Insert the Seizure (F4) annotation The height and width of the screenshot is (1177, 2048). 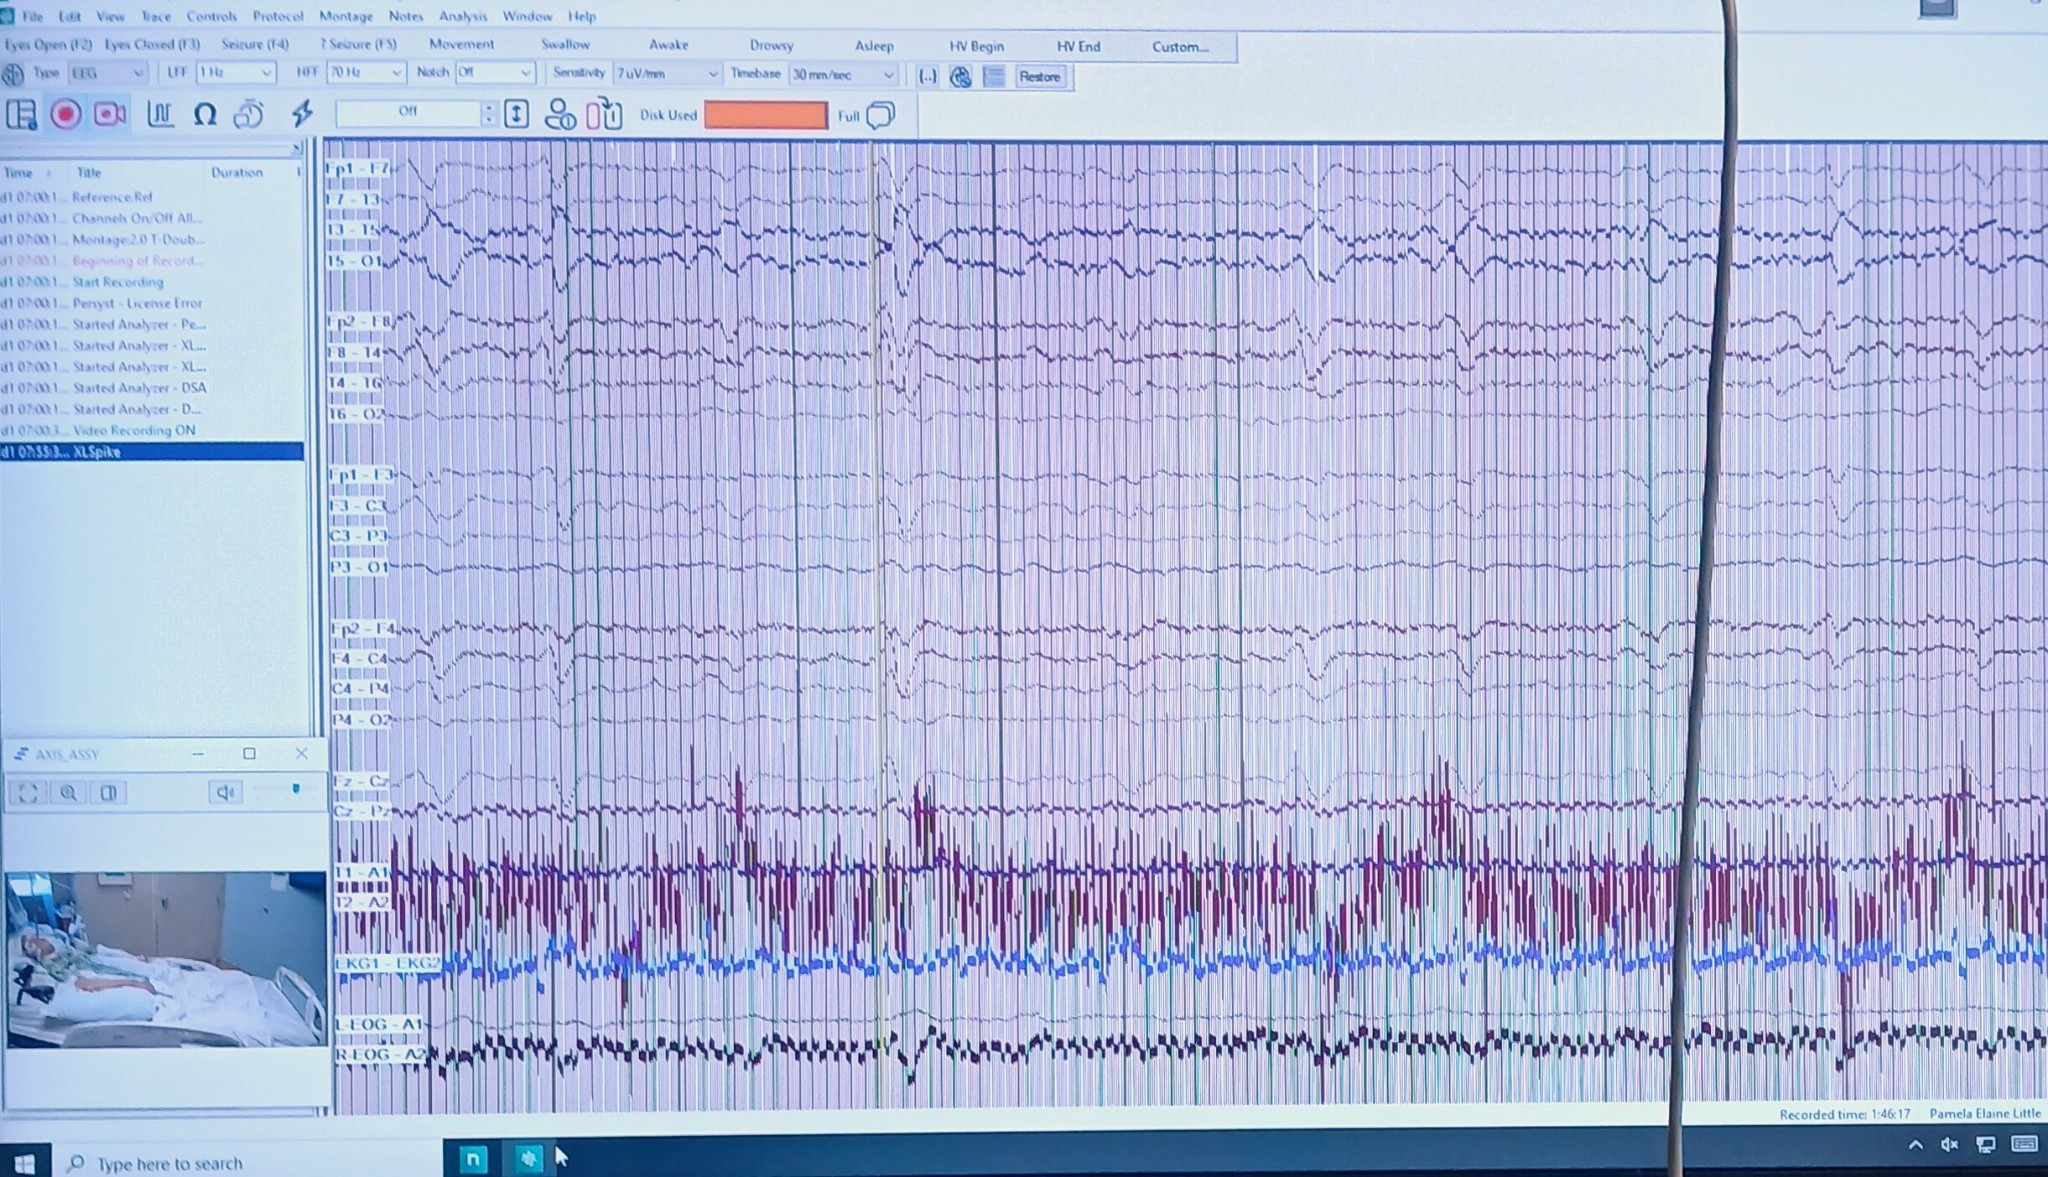point(255,44)
